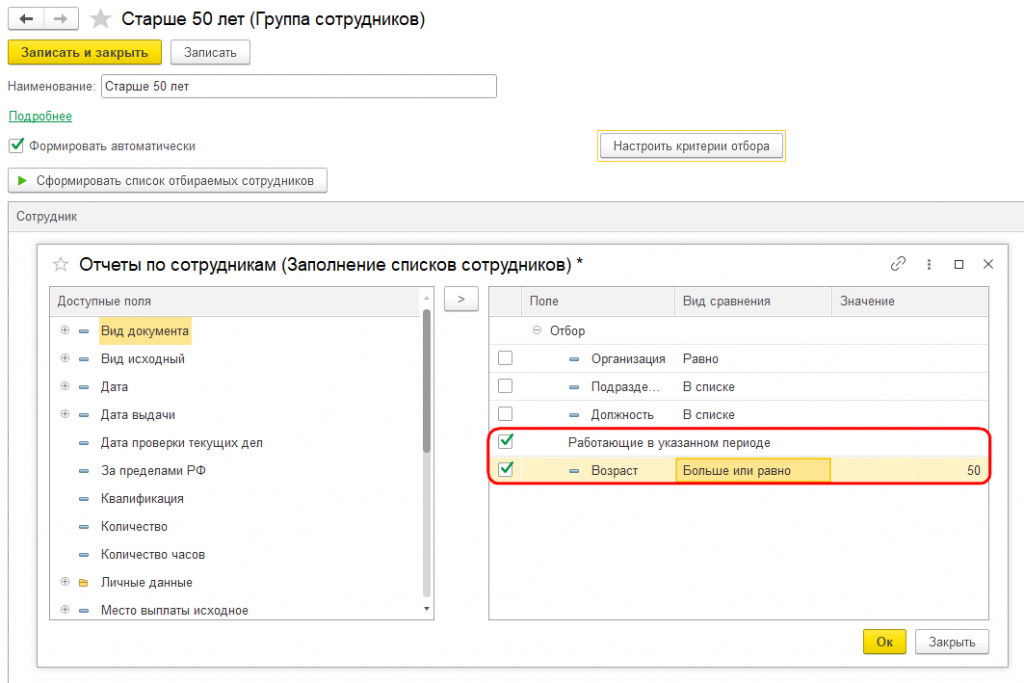Click Настроить критерии отбора button
Image resolution: width=1024 pixels, height=683 pixels.
tap(691, 146)
